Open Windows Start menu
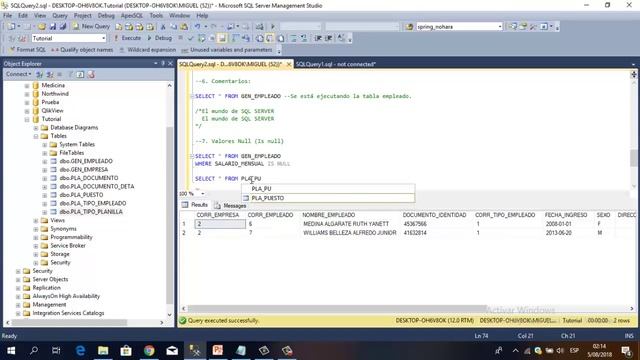 coord(11,351)
